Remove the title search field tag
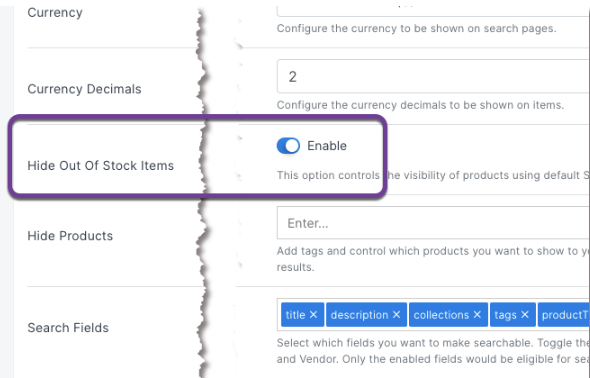The height and width of the screenshot is (378, 590). pos(313,314)
